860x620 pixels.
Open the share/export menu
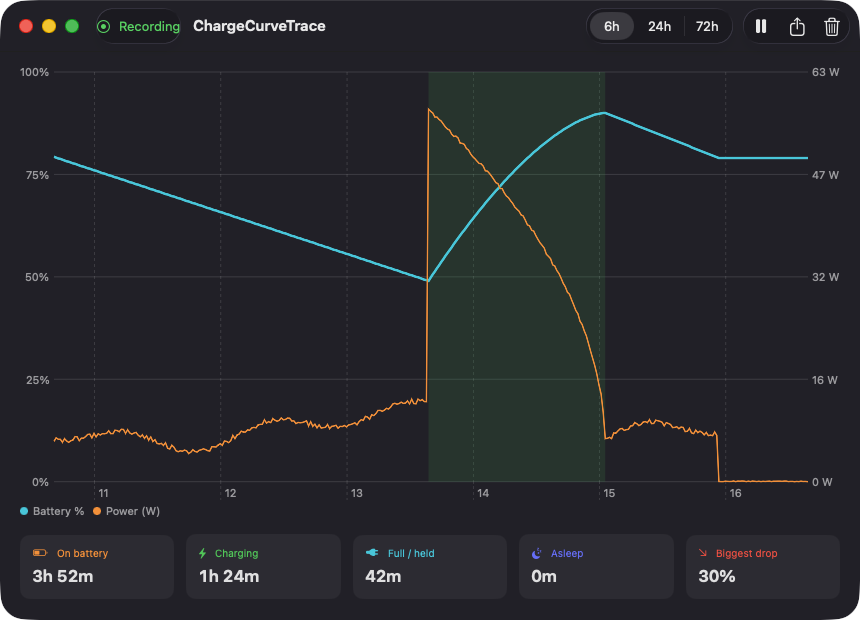point(797,26)
